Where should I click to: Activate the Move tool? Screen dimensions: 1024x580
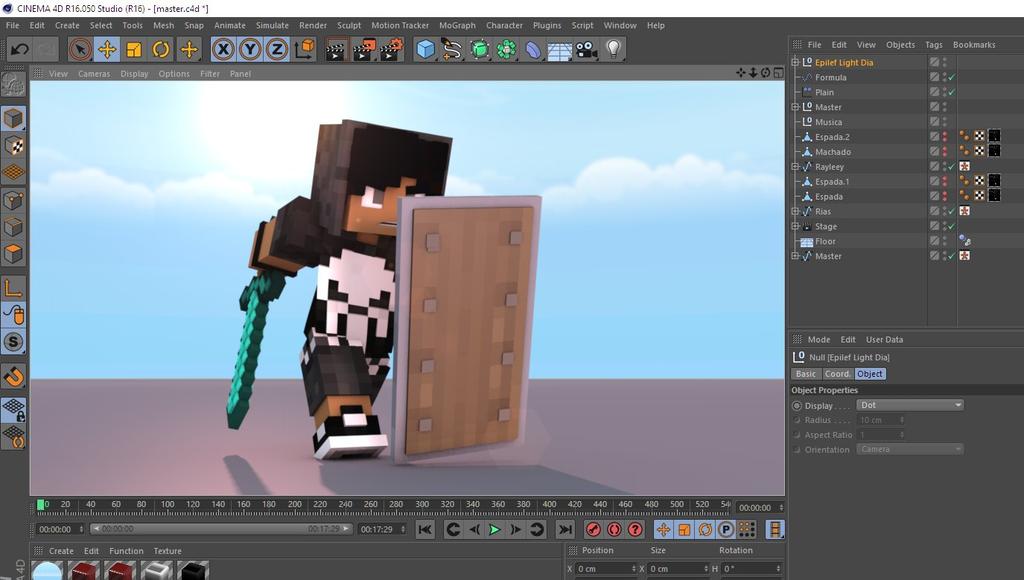point(107,49)
